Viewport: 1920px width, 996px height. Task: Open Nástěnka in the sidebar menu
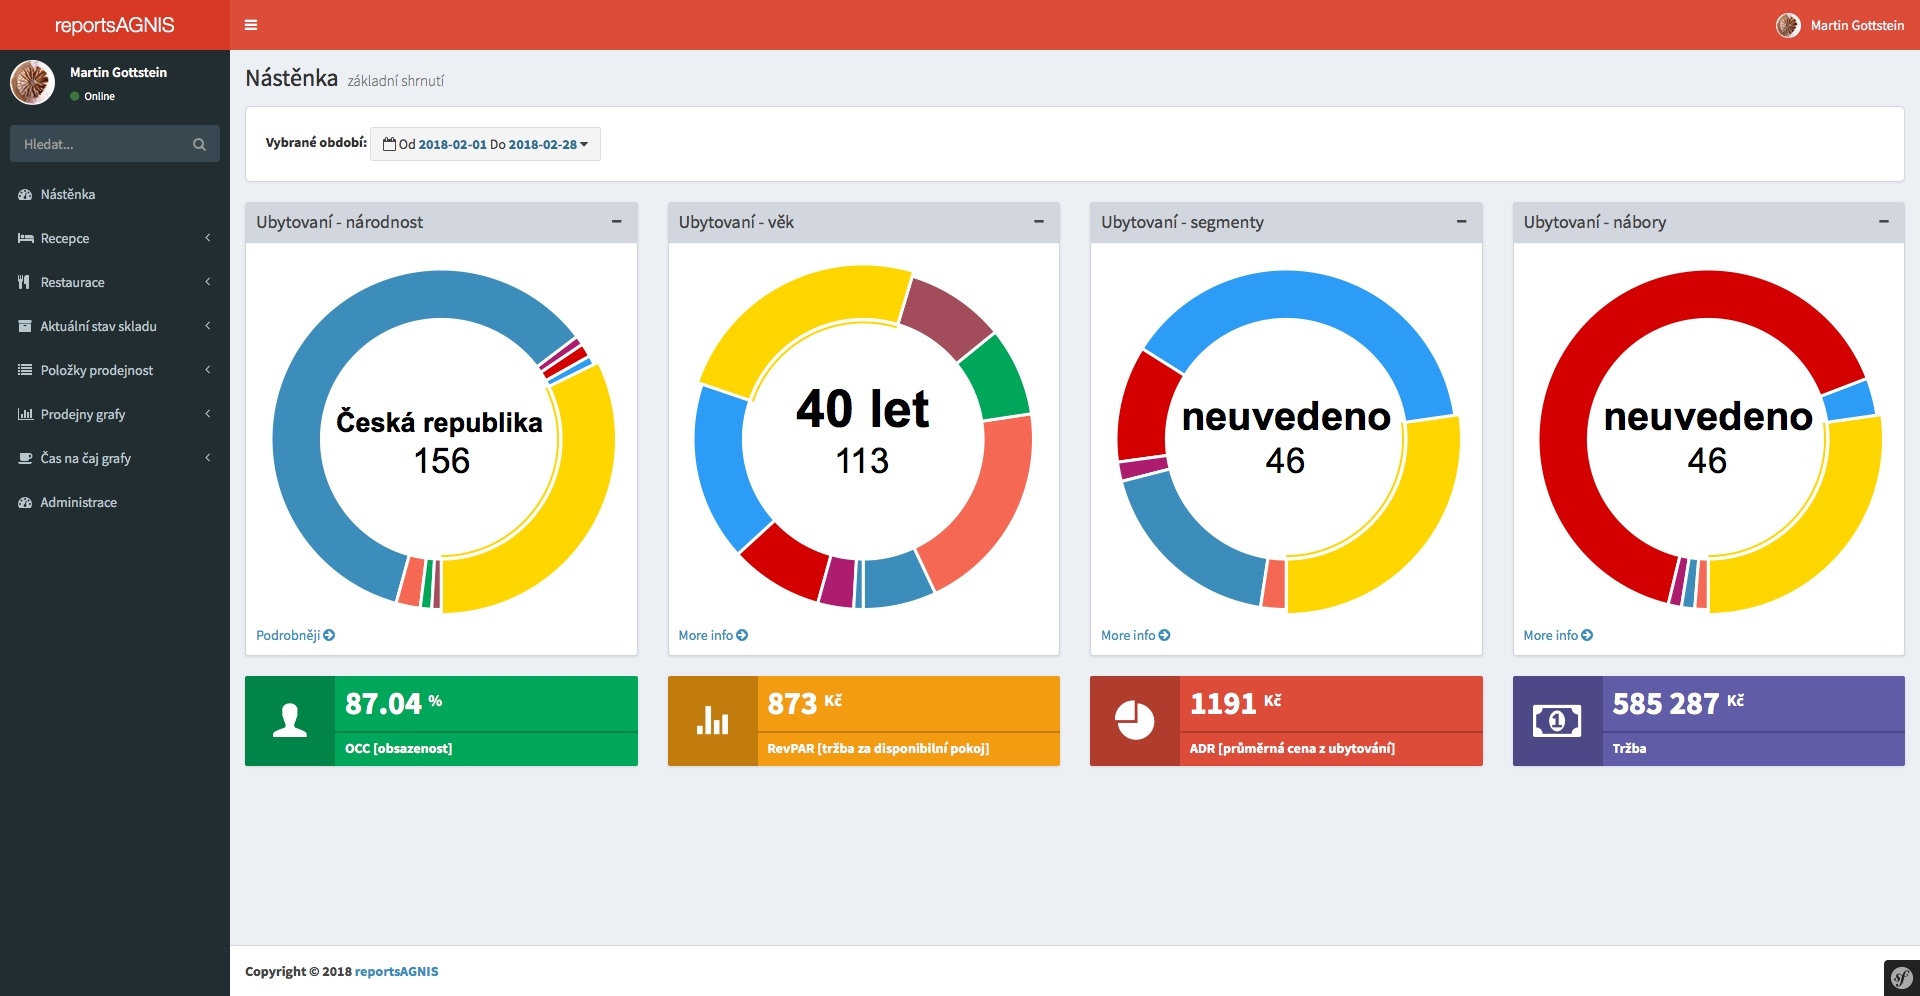pos(68,194)
